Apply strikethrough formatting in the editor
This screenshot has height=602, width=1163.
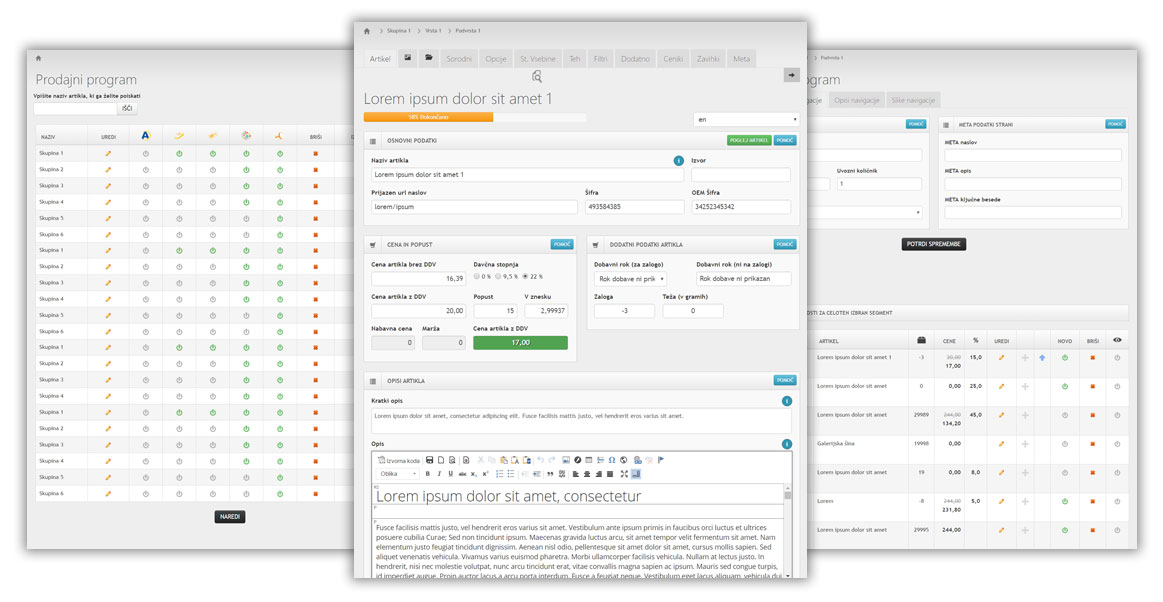pos(462,474)
